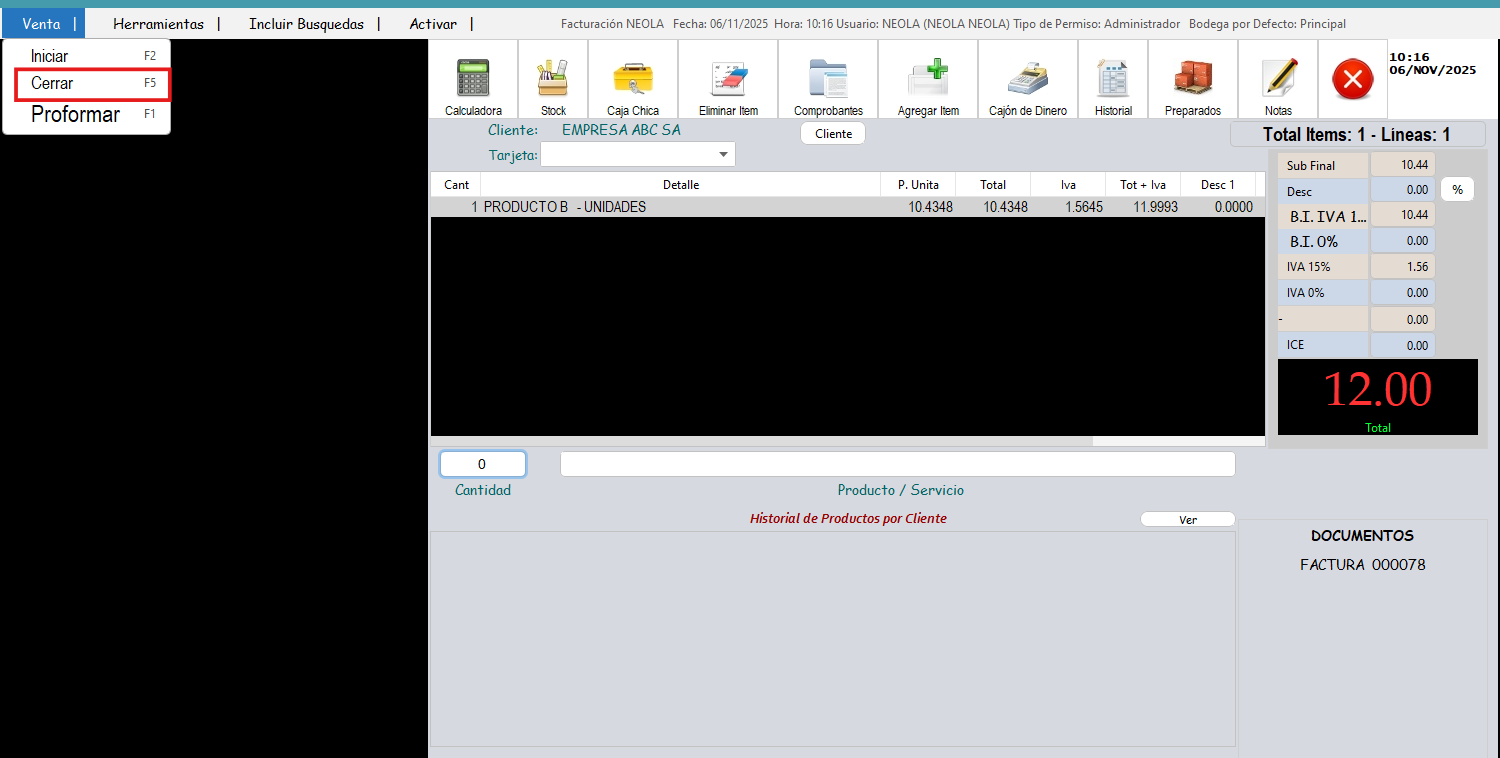Viewport: 1500px width, 758px height.
Task: Focus the Producto / Servicio input field
Action: (897, 464)
